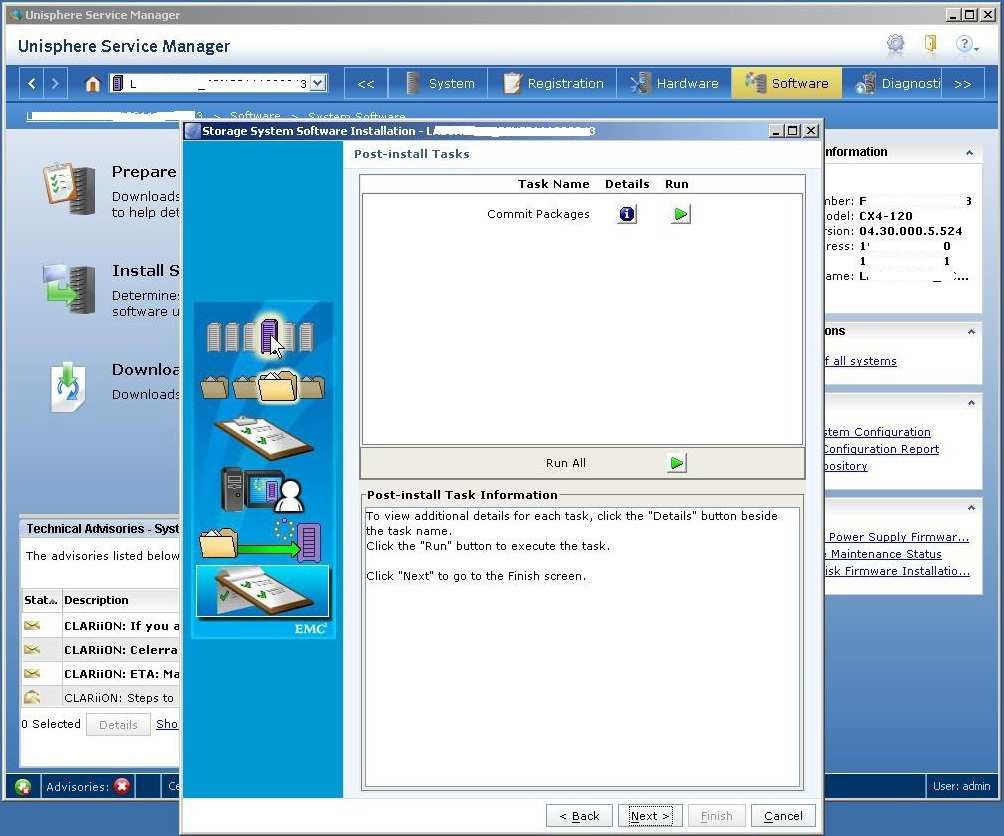Click the red Advisories error icon
1004x836 pixels.
coord(122,785)
